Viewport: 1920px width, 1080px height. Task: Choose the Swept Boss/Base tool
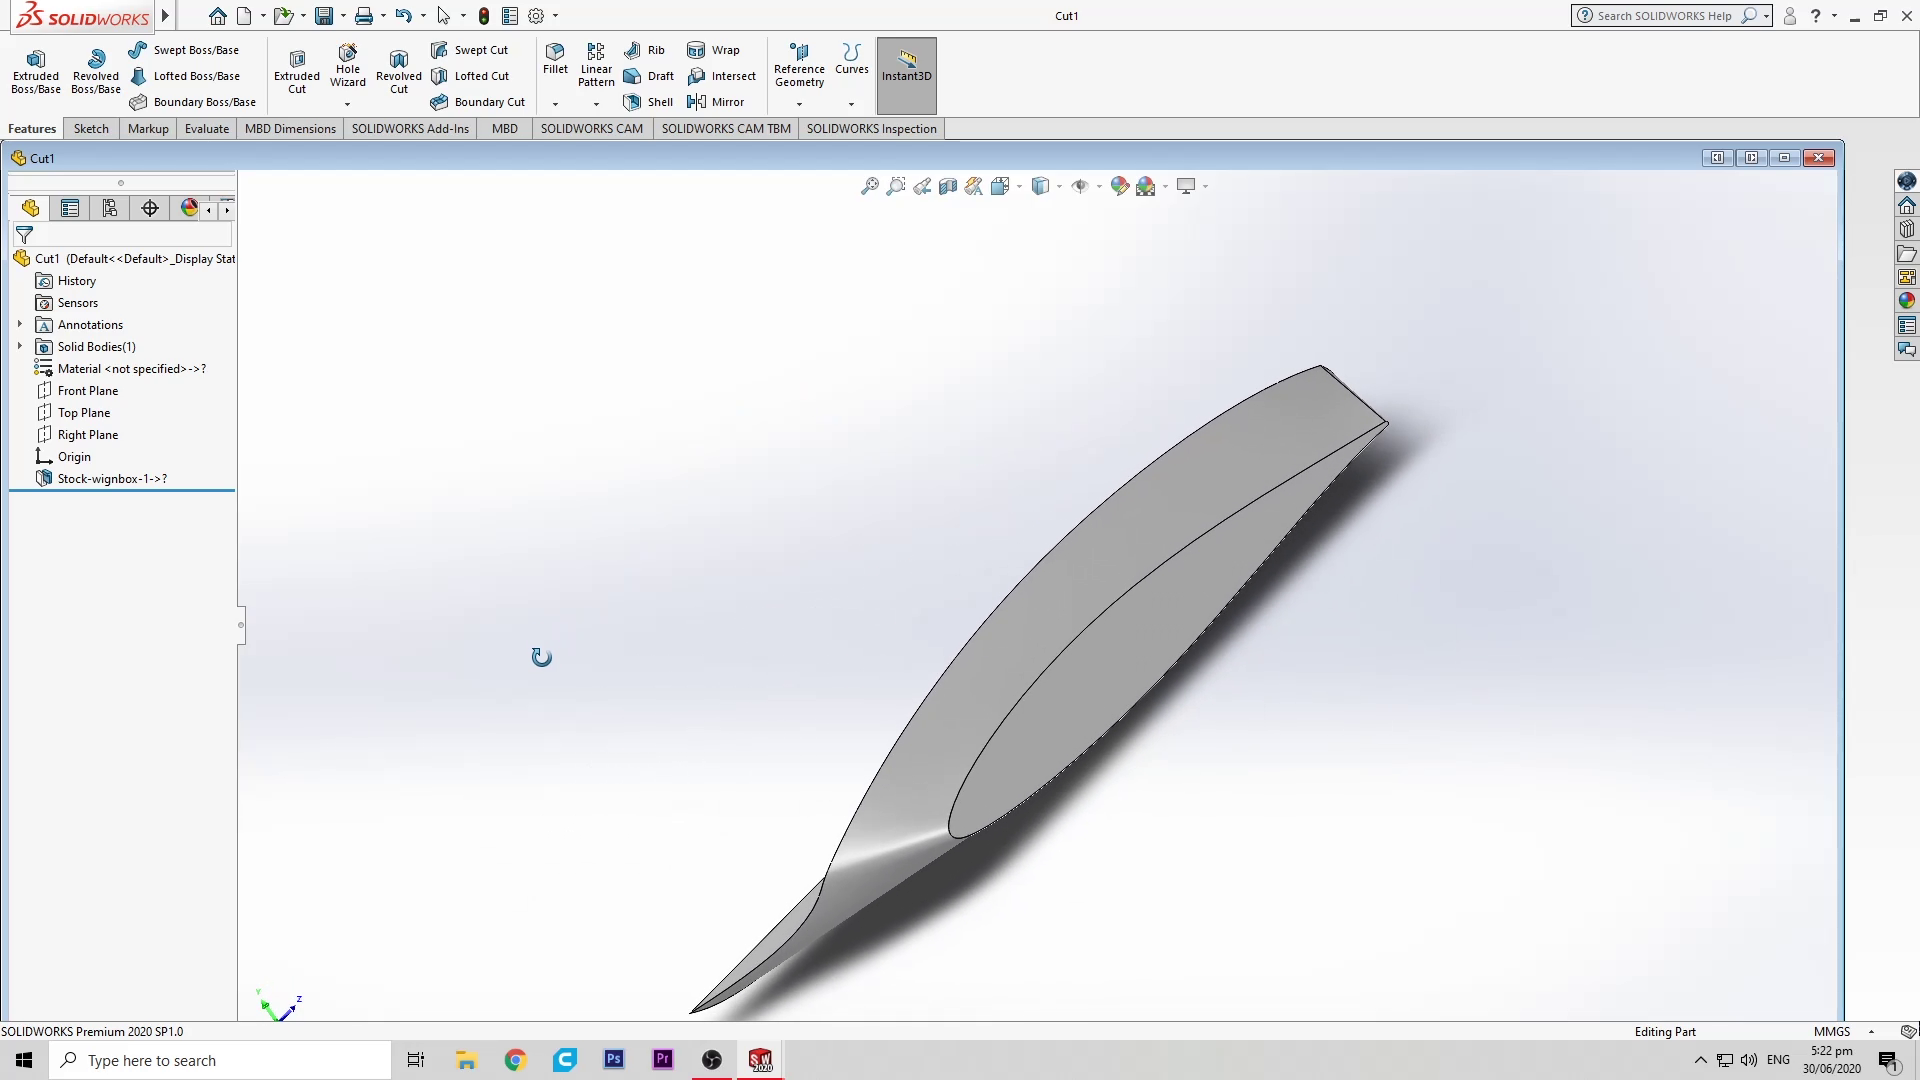pyautogui.click(x=184, y=50)
